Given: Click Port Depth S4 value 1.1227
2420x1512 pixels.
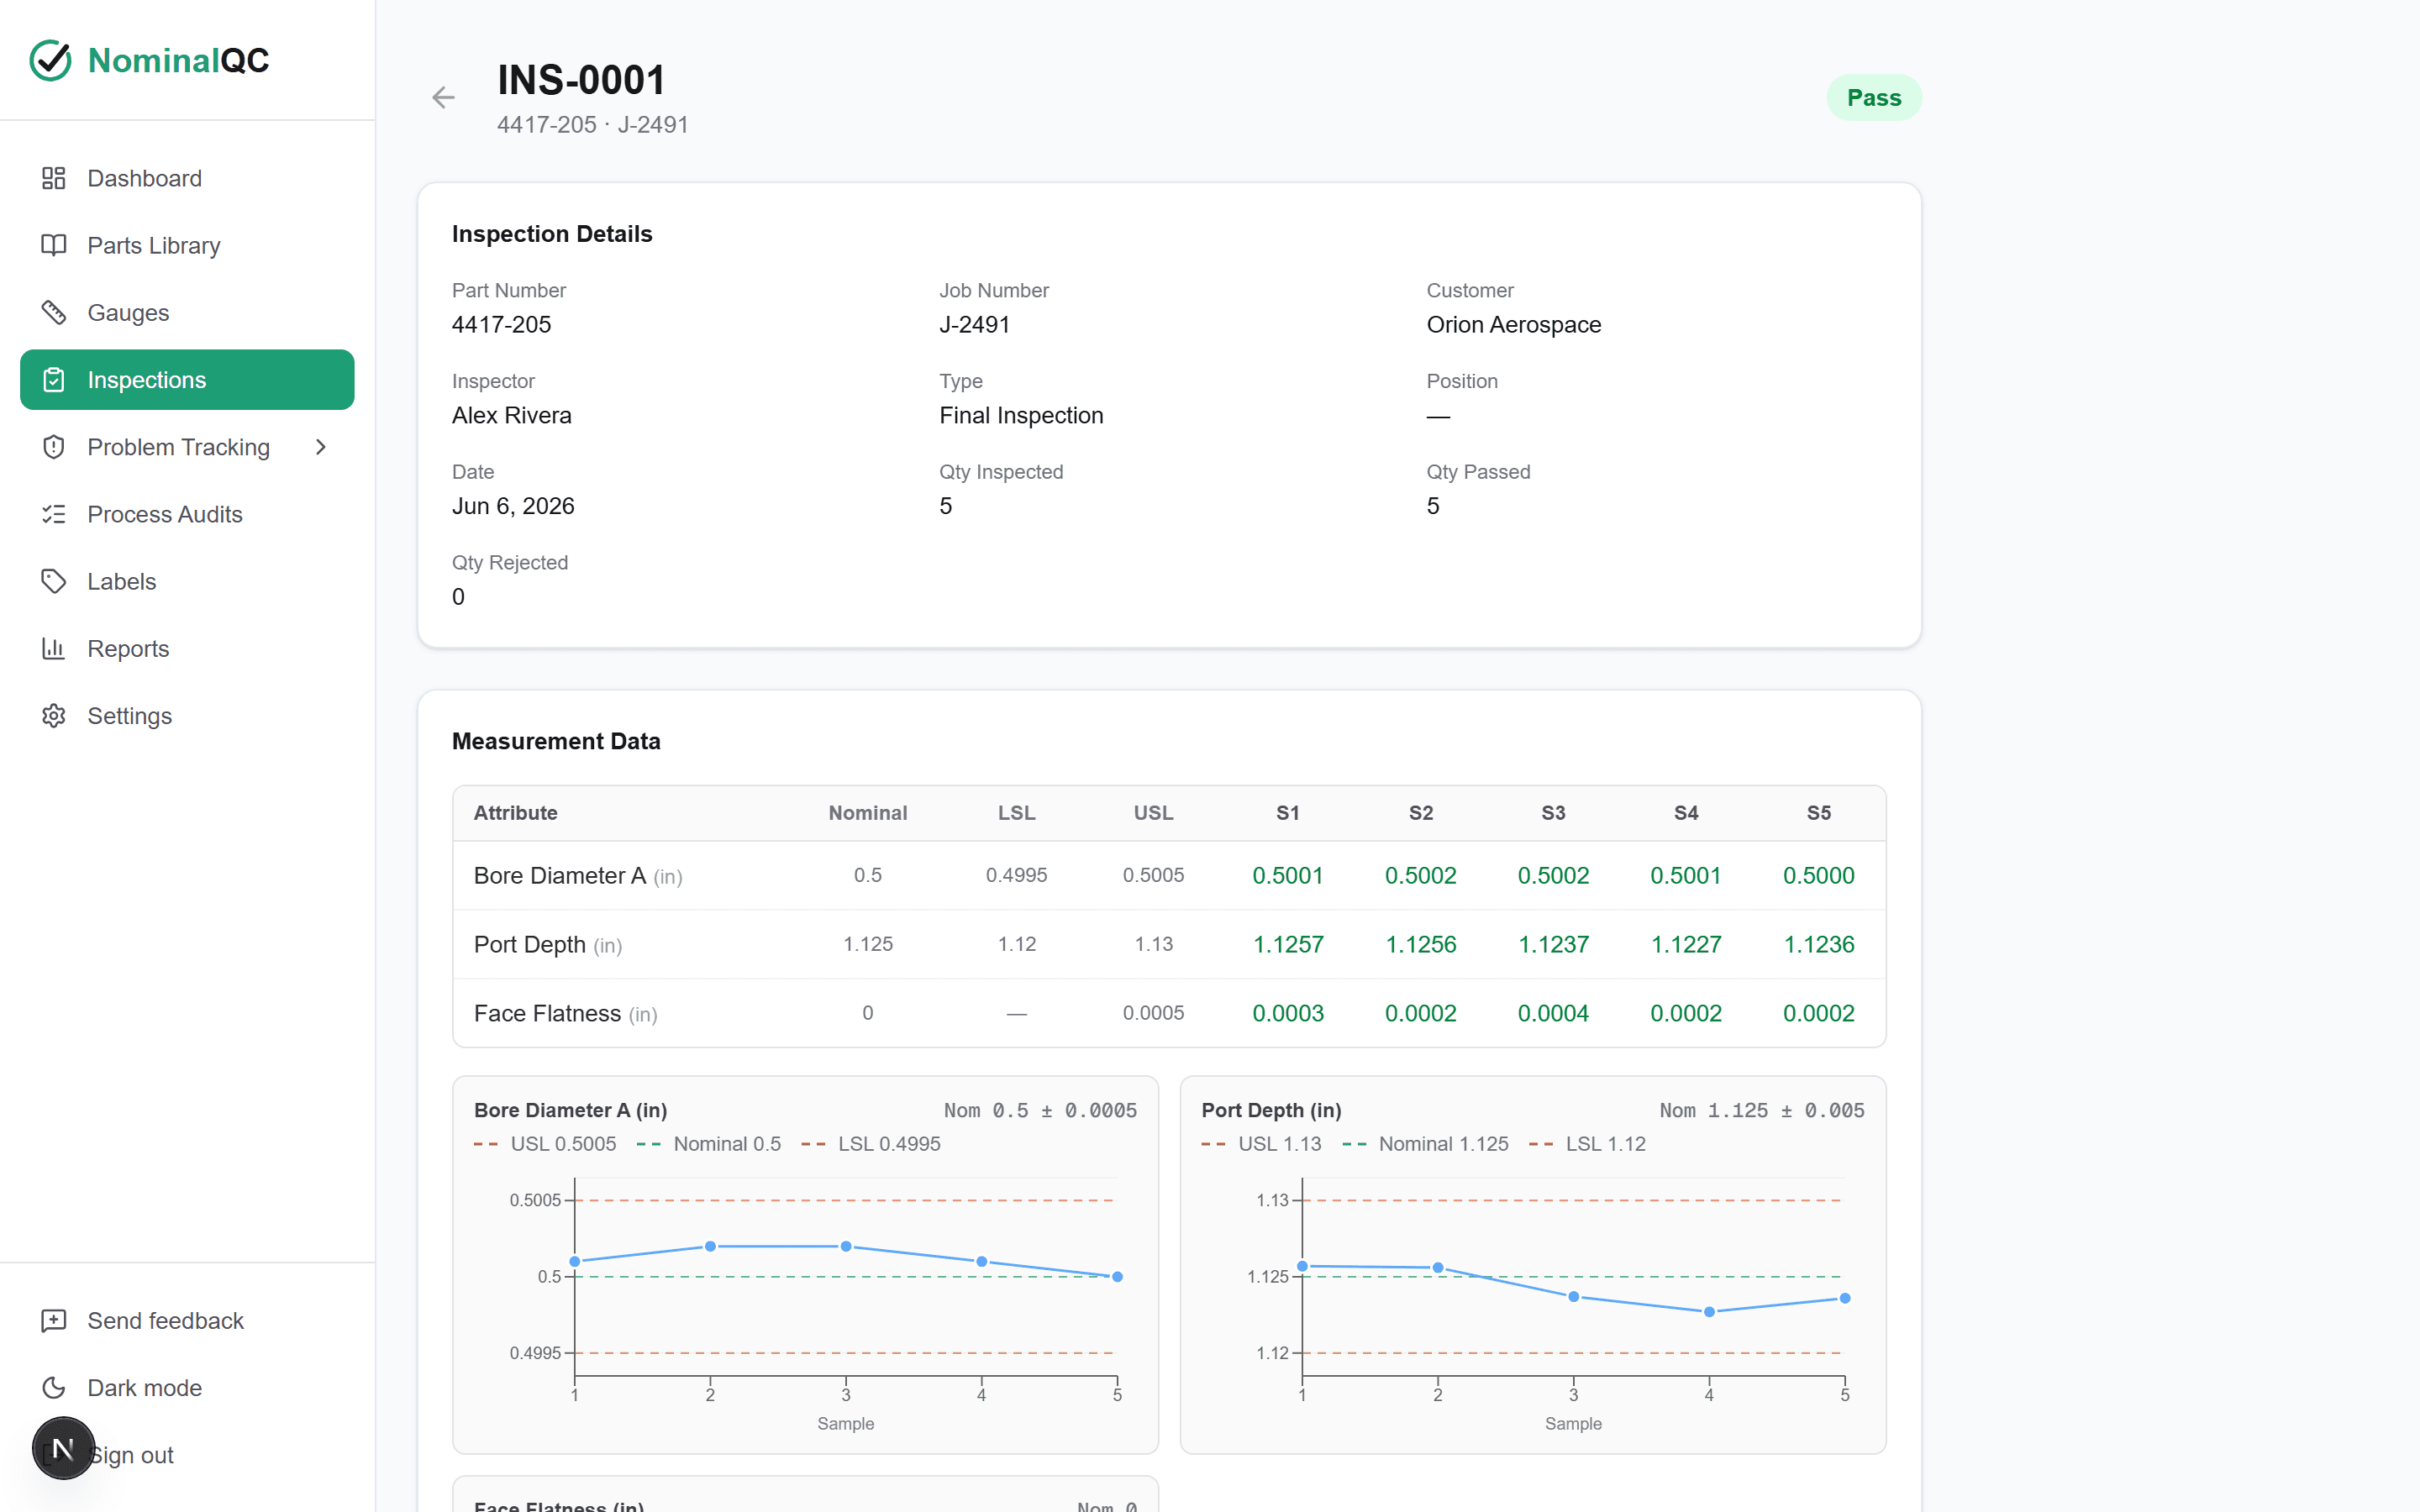Looking at the screenshot, I should point(1686,944).
